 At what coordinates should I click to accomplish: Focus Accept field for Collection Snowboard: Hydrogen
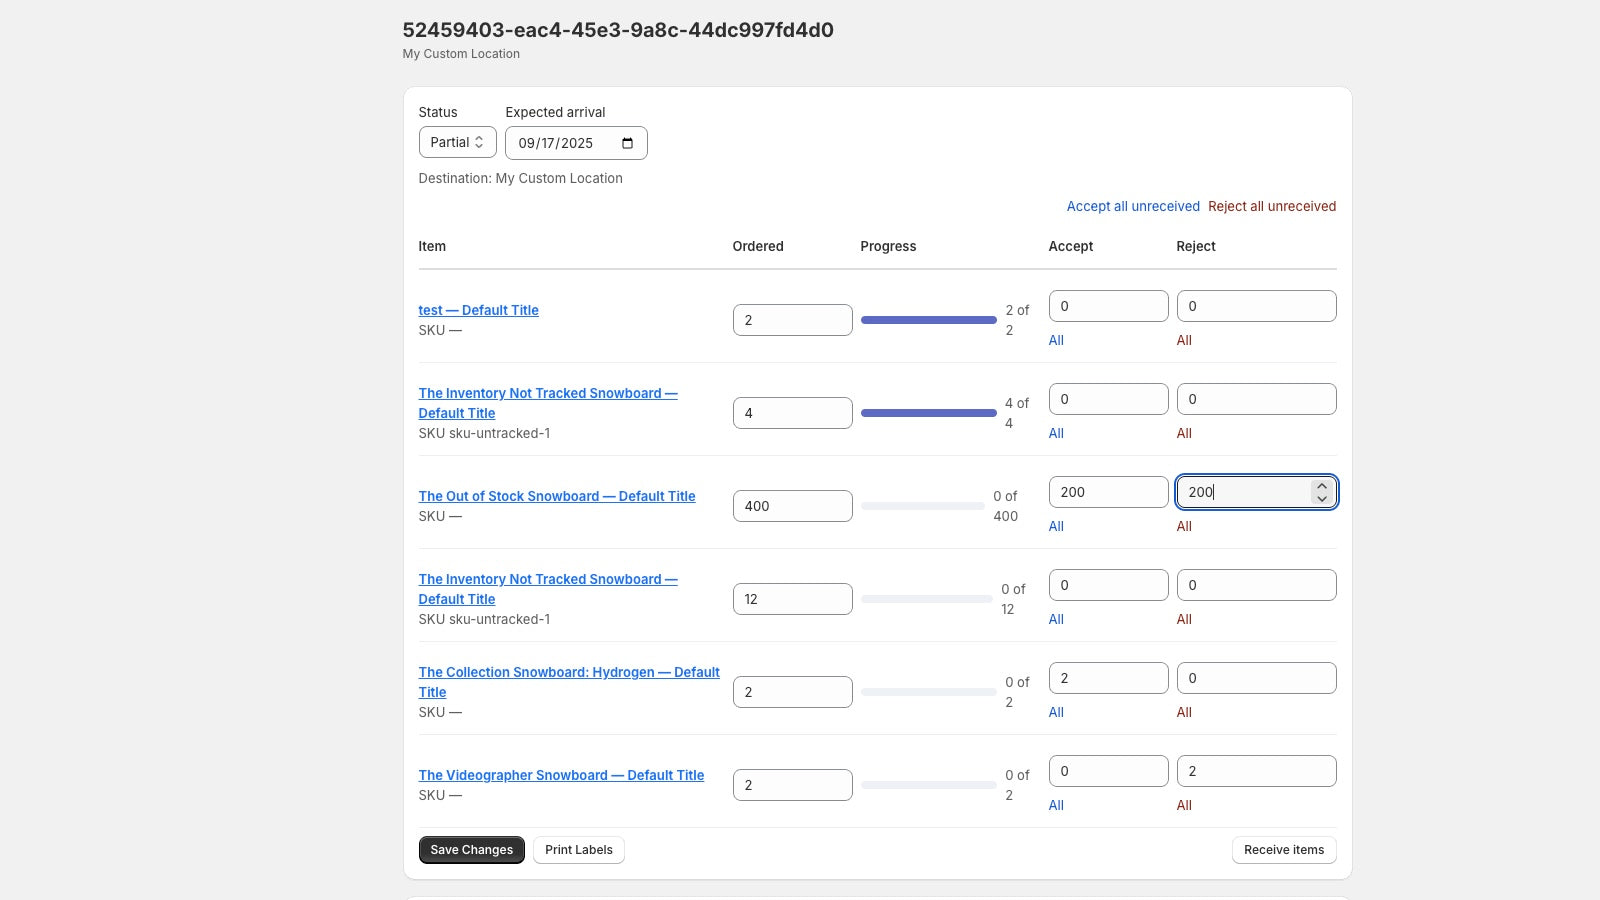(x=1108, y=678)
